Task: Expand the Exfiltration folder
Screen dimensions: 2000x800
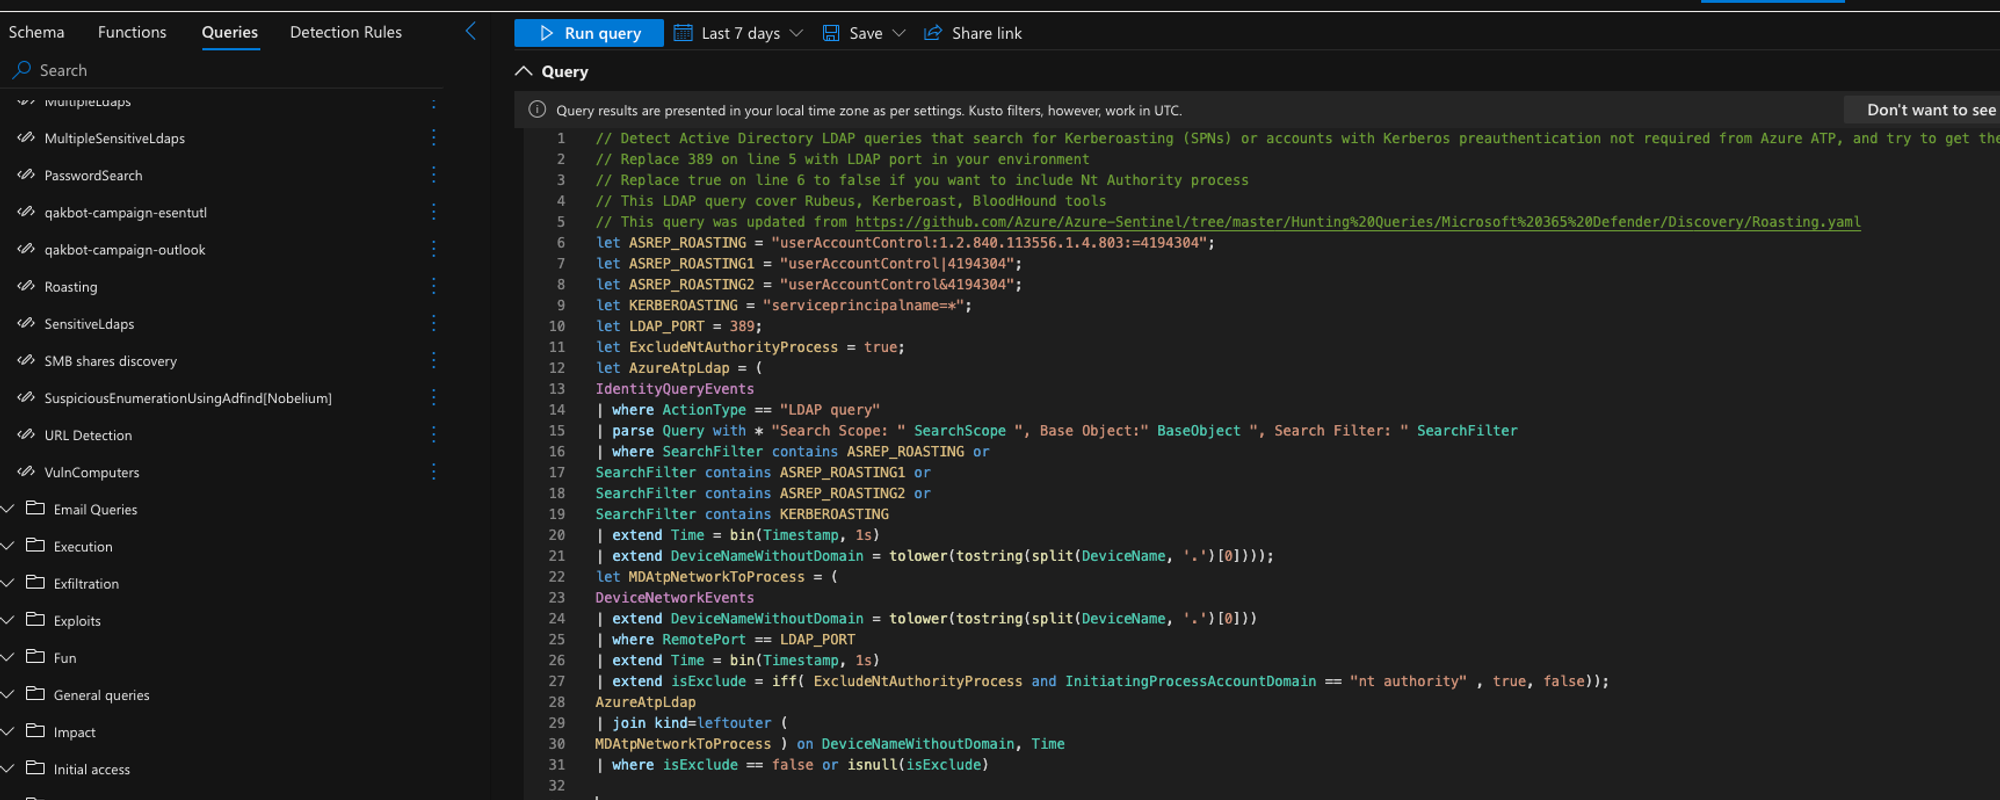Action: [x=8, y=583]
